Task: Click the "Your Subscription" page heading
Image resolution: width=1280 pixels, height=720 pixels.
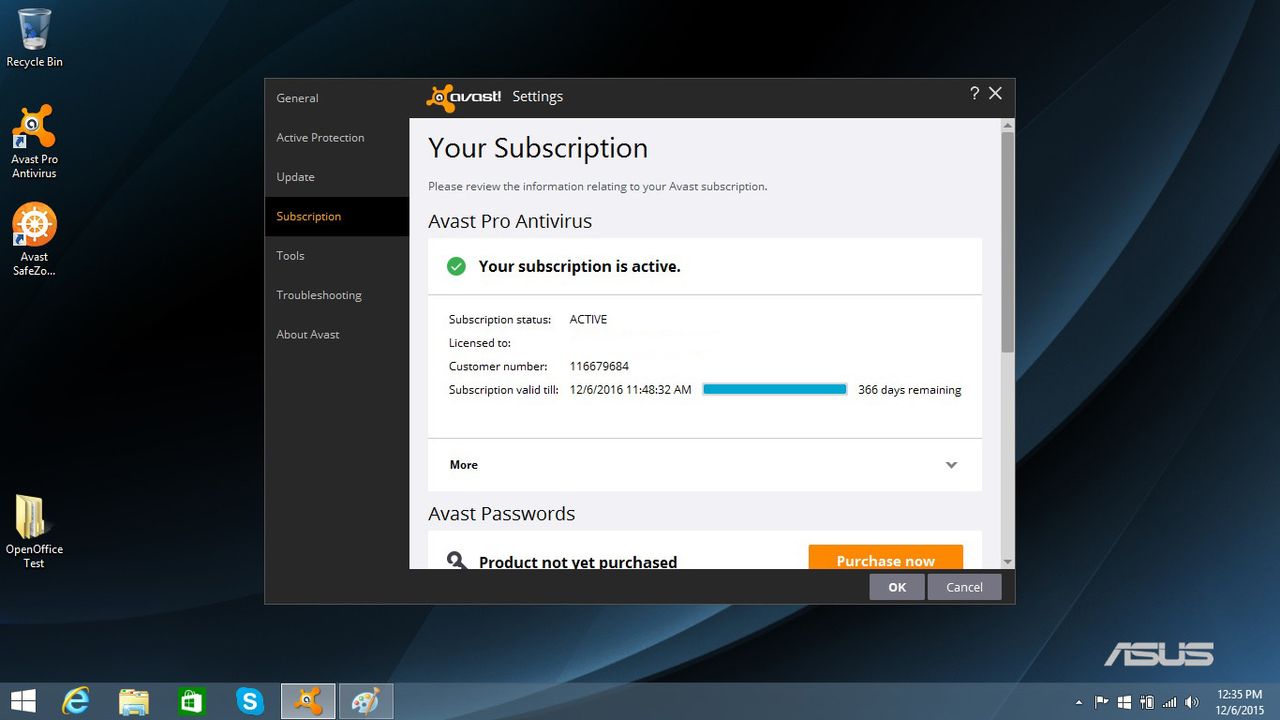Action: pos(538,148)
